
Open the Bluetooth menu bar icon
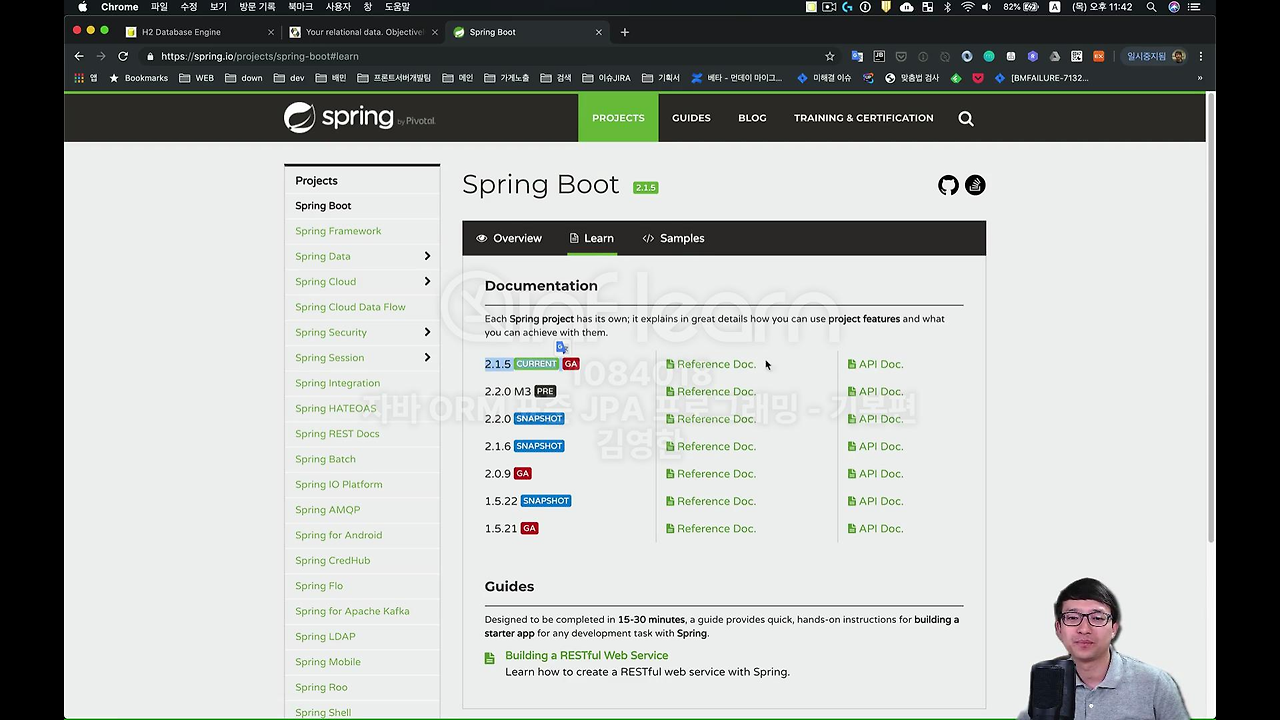click(948, 7)
